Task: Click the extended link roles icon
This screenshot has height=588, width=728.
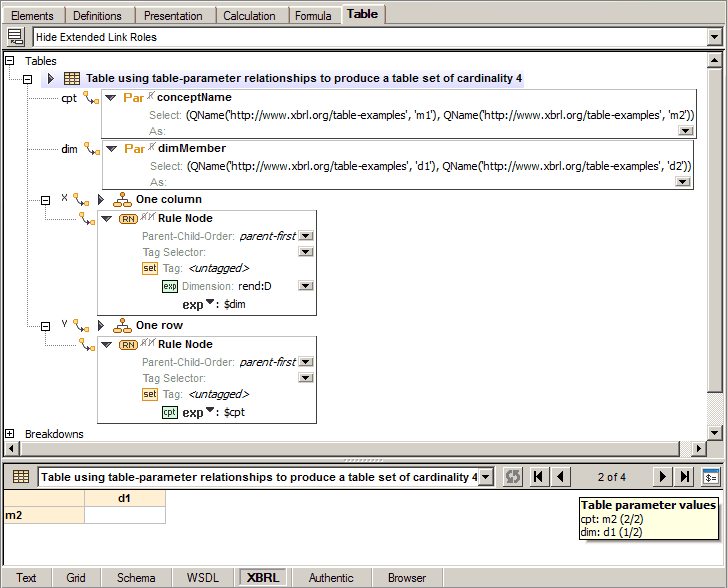Action: pyautogui.click(x=14, y=37)
